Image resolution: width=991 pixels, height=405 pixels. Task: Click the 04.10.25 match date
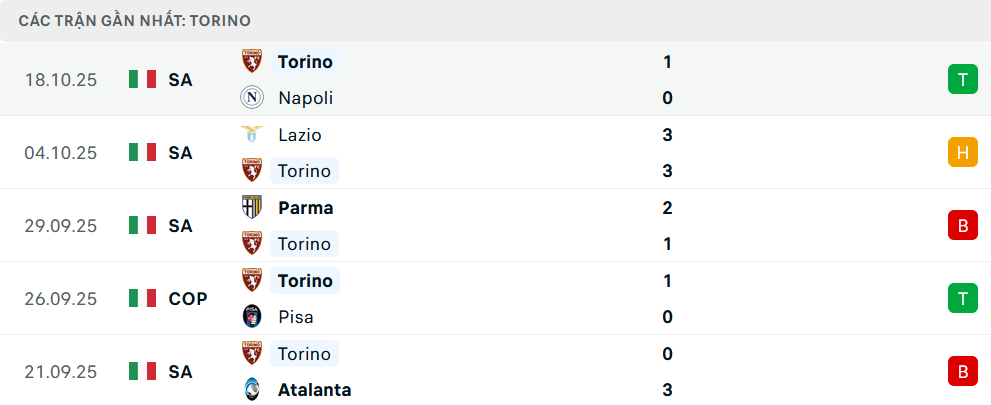[61, 153]
